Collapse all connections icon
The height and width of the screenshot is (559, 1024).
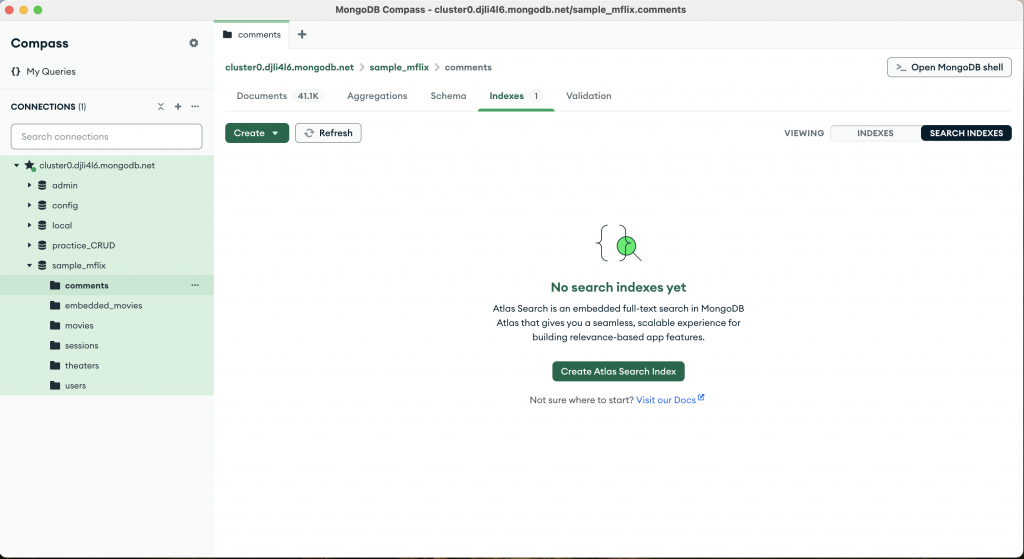[x=161, y=106]
